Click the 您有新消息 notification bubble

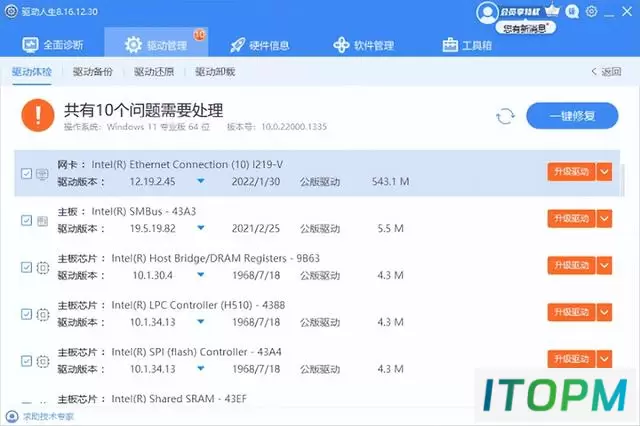coord(525,28)
